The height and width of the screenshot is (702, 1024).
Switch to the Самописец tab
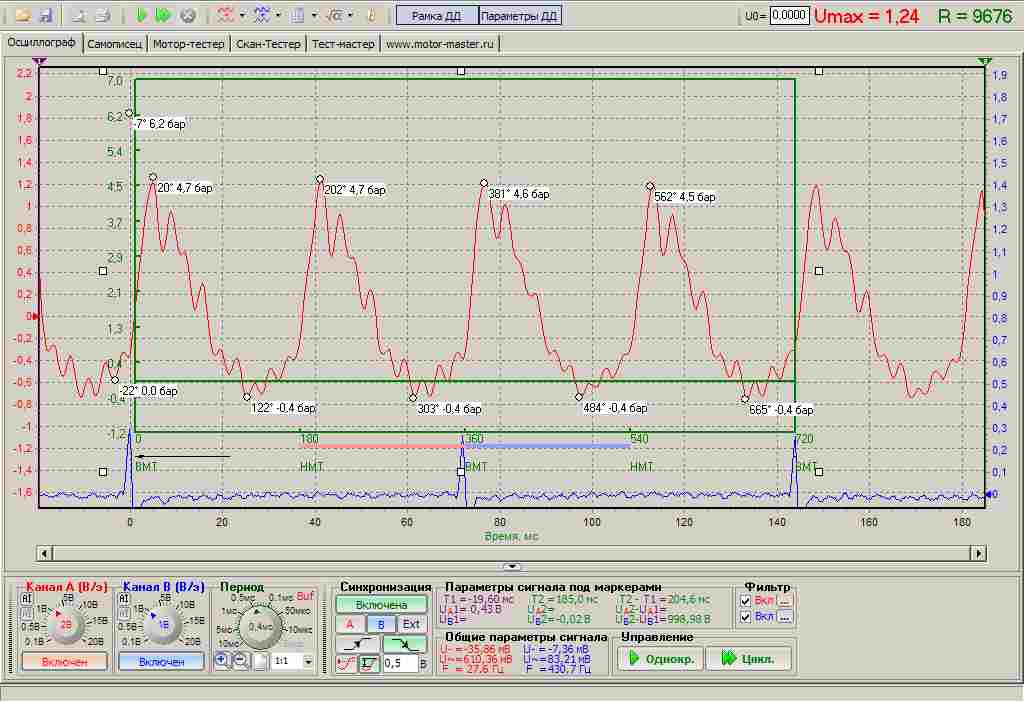[x=114, y=44]
